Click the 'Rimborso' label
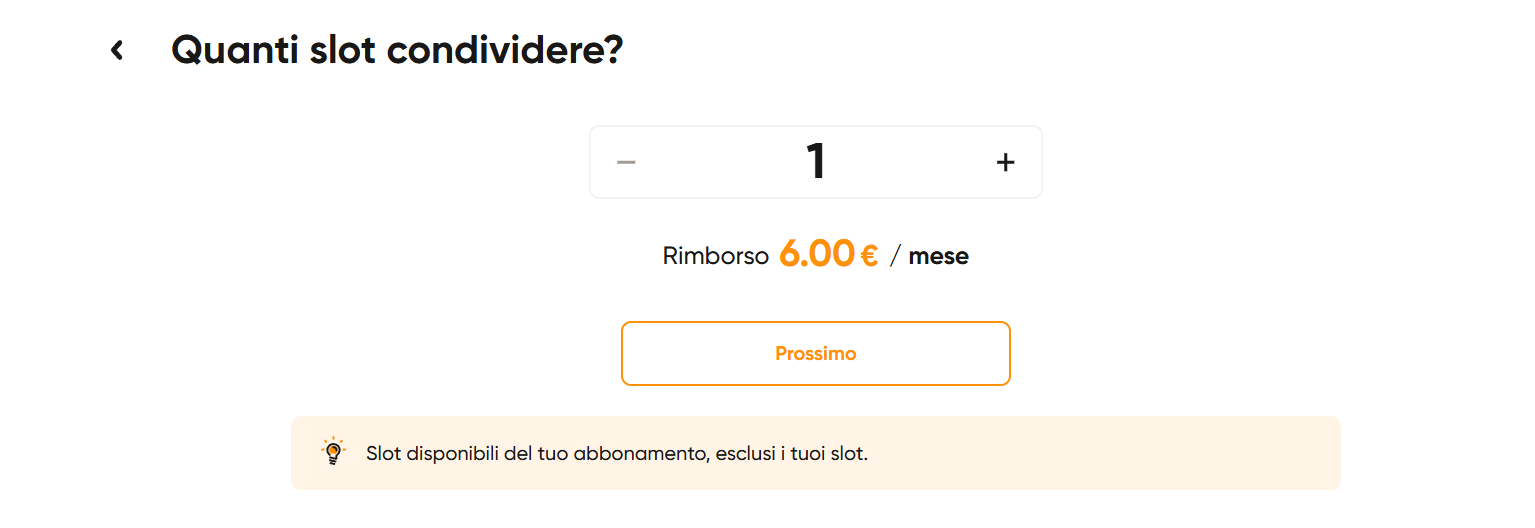Viewport: 1535px width, 528px height. click(x=715, y=257)
